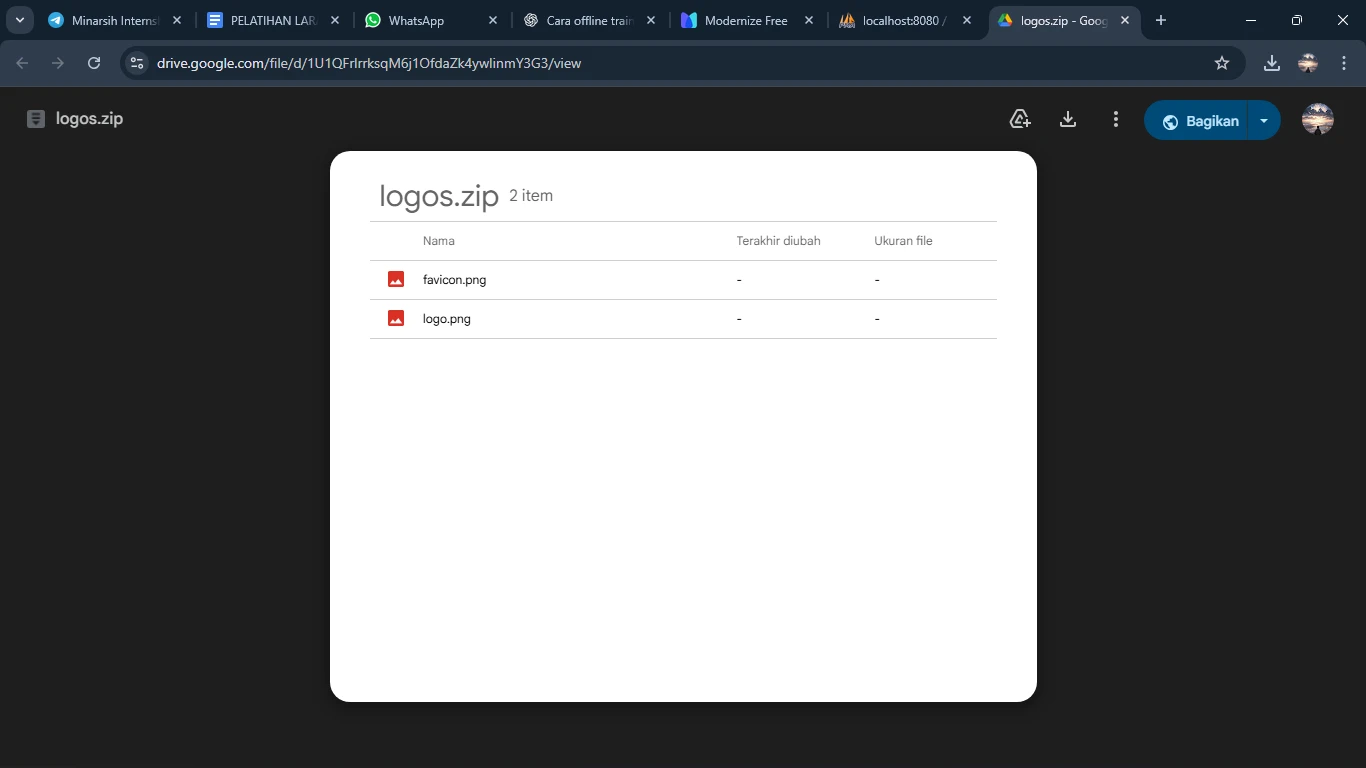The image size is (1366, 768).
Task: Click the favicon.png image file icon
Action: click(x=396, y=280)
